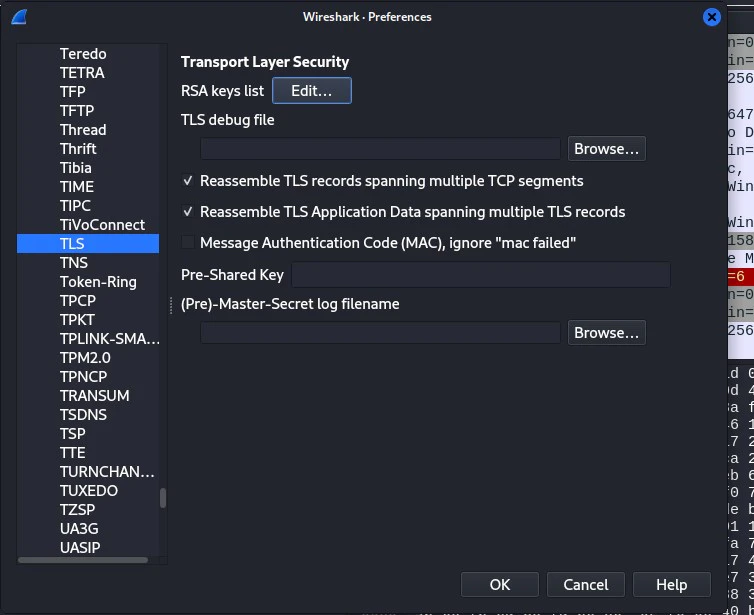Toggle Reassemble TLS Application Data checkbox
This screenshot has width=754, height=615.
click(x=188, y=212)
